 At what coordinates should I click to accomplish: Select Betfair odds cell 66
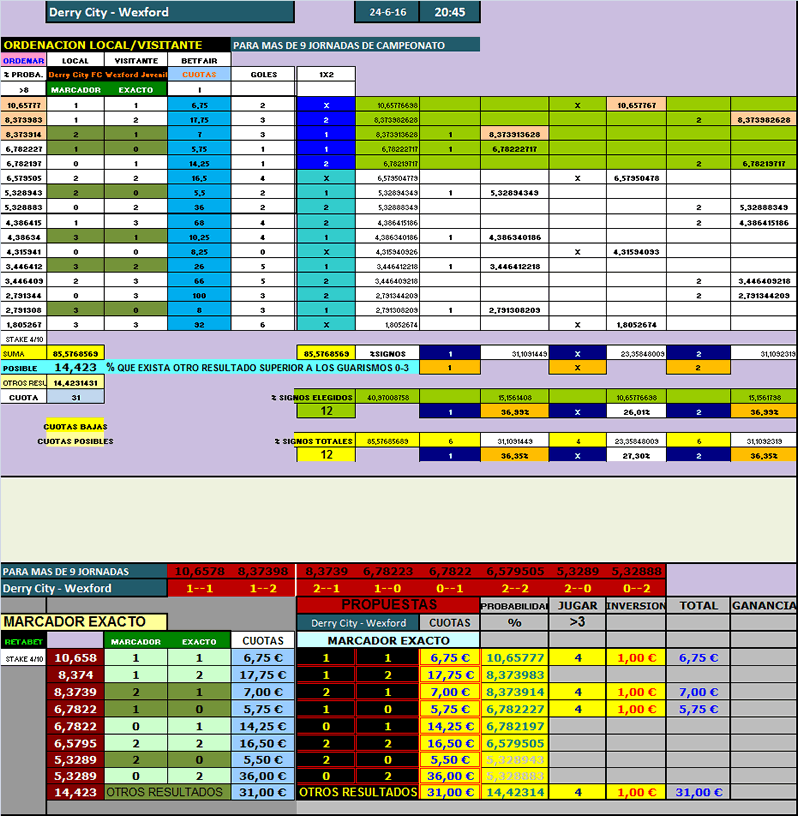pyautogui.click(x=199, y=281)
